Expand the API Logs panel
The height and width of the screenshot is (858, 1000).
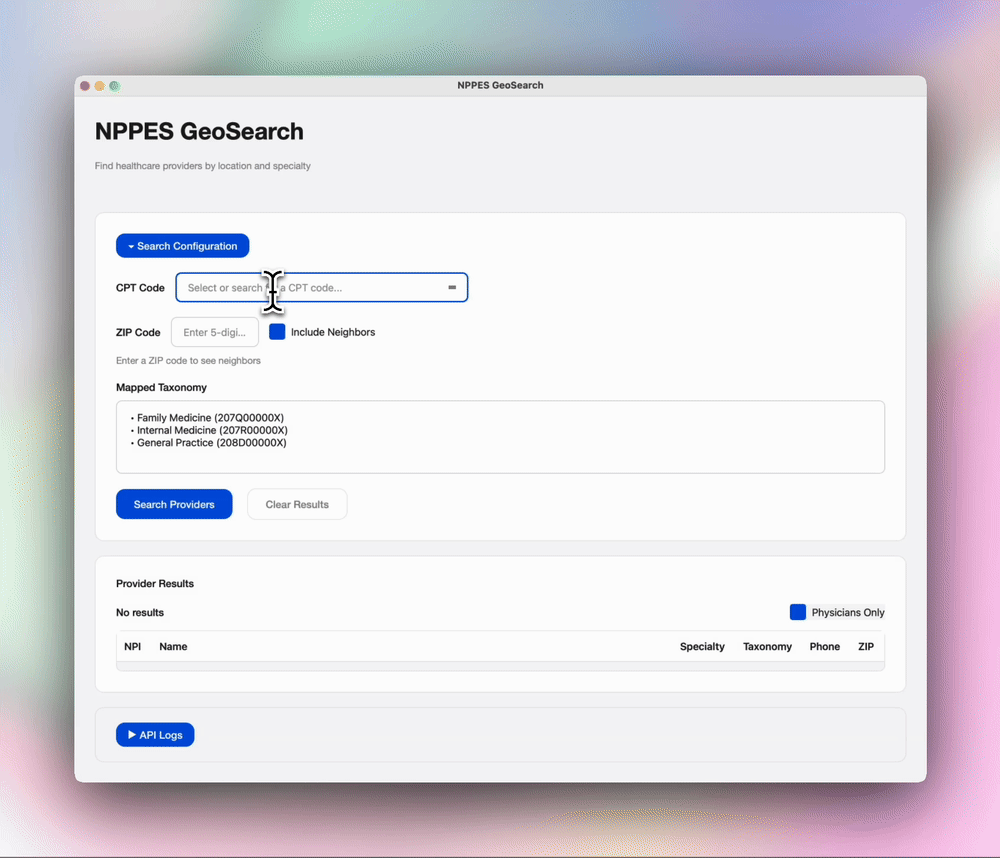point(155,734)
